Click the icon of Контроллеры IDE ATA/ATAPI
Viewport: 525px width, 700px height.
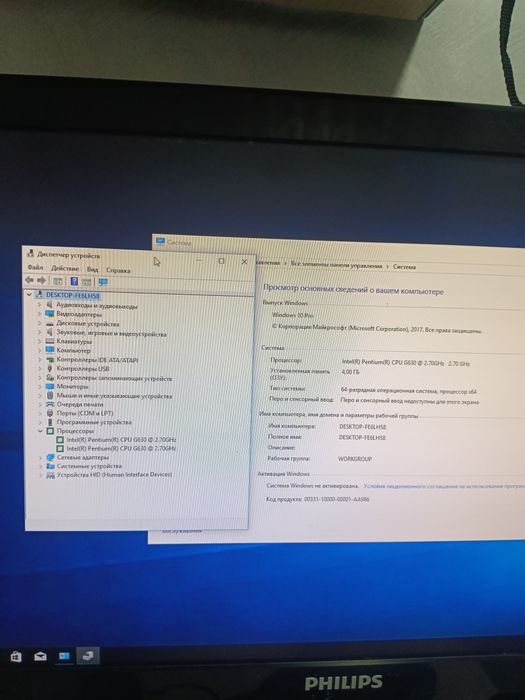tap(50, 359)
